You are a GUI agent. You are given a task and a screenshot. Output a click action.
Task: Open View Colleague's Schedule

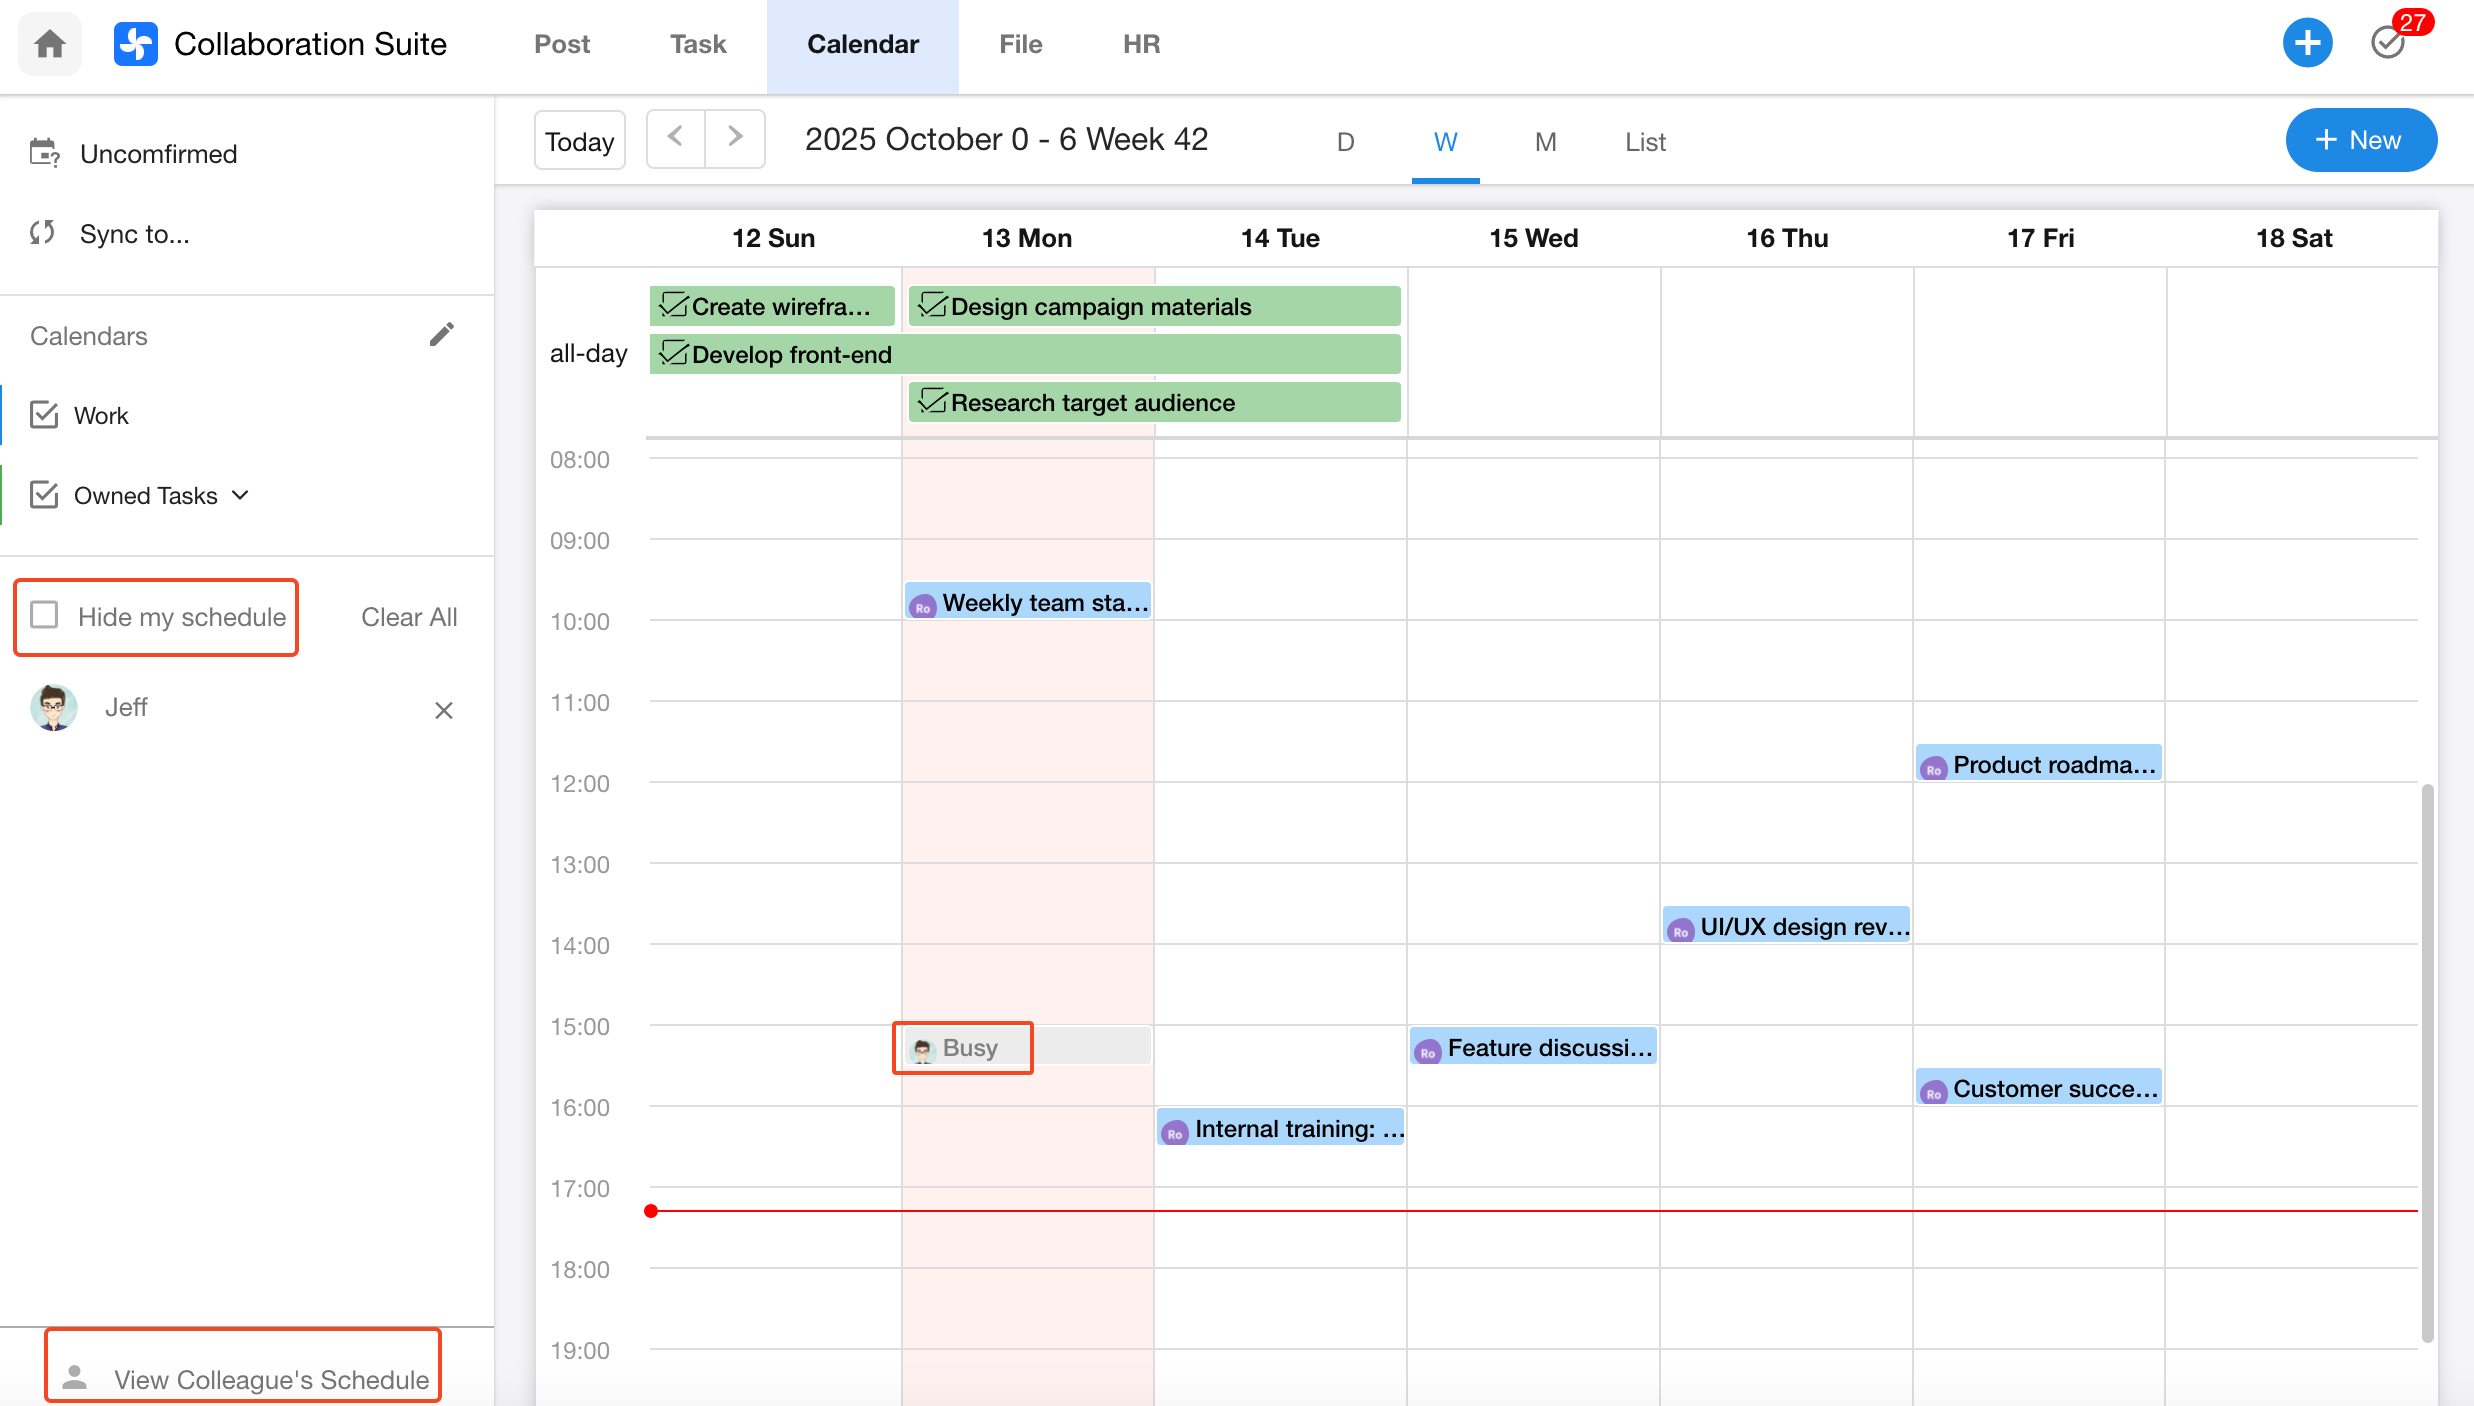(x=243, y=1378)
